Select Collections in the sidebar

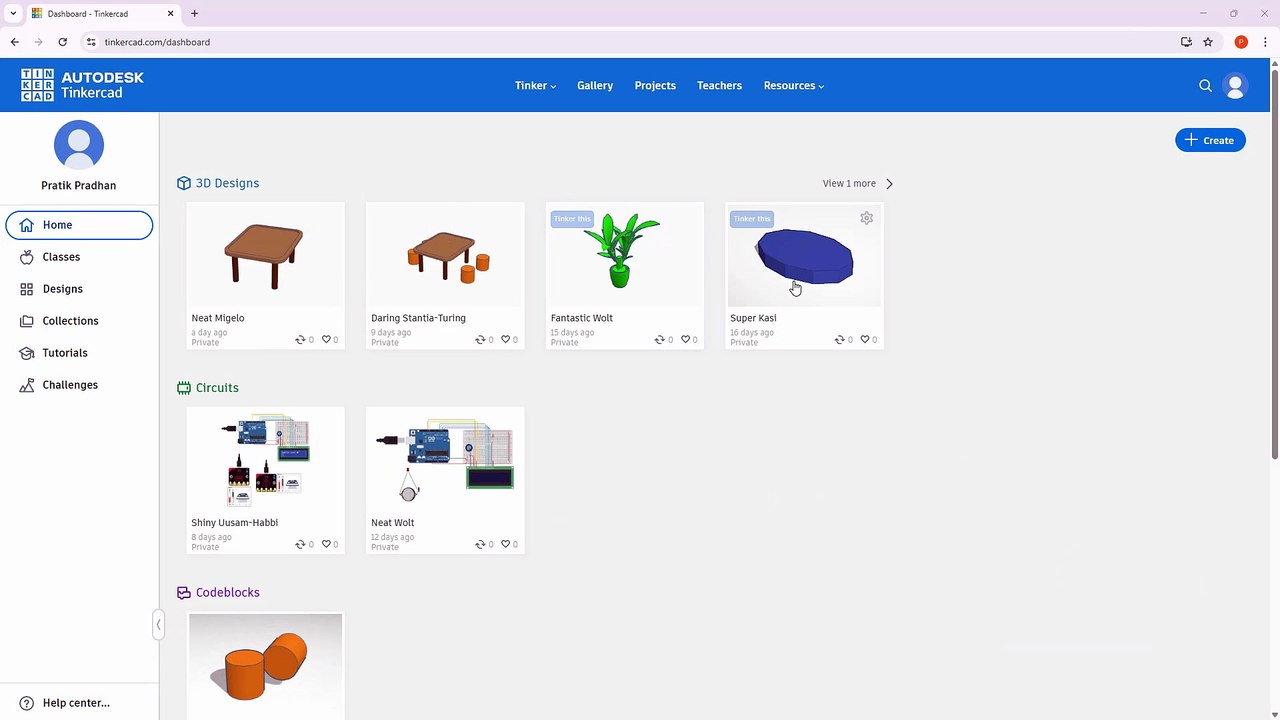click(x=79, y=321)
